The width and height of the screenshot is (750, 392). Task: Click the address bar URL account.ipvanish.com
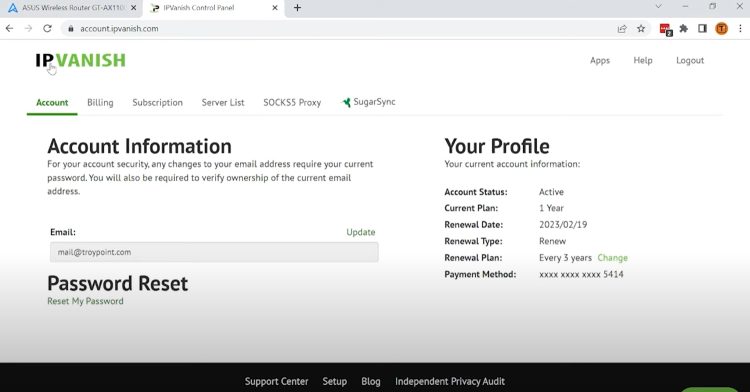coord(119,29)
